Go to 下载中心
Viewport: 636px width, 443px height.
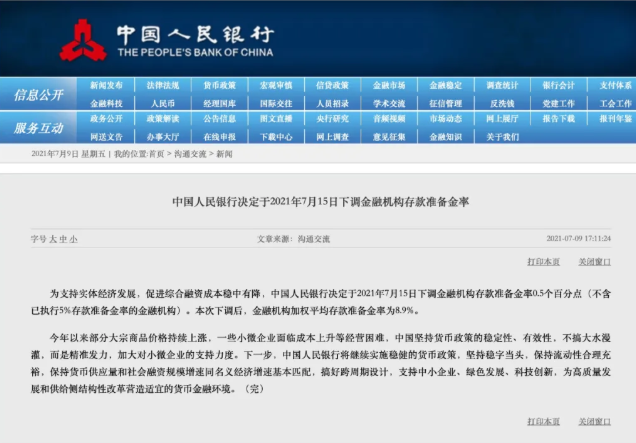pos(276,137)
